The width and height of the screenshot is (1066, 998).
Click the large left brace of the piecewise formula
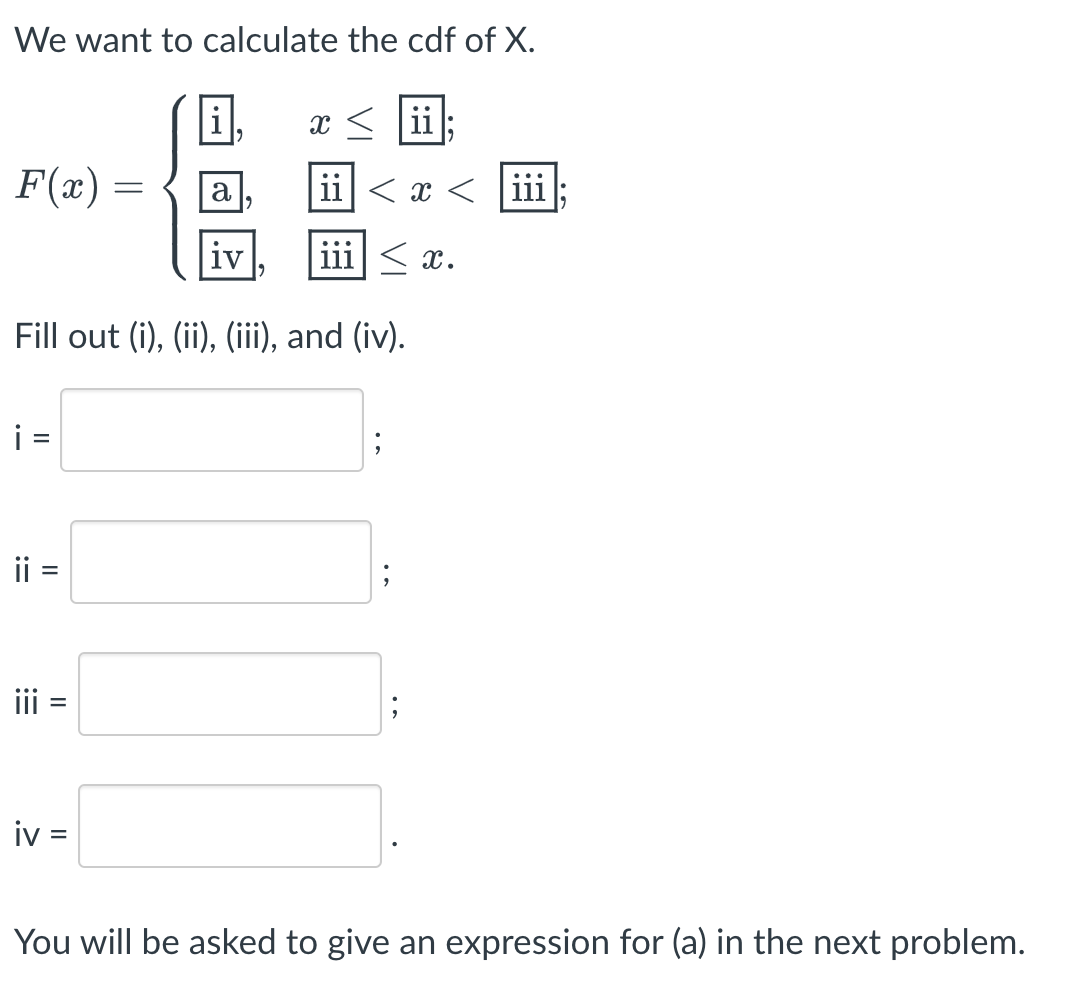point(176,187)
